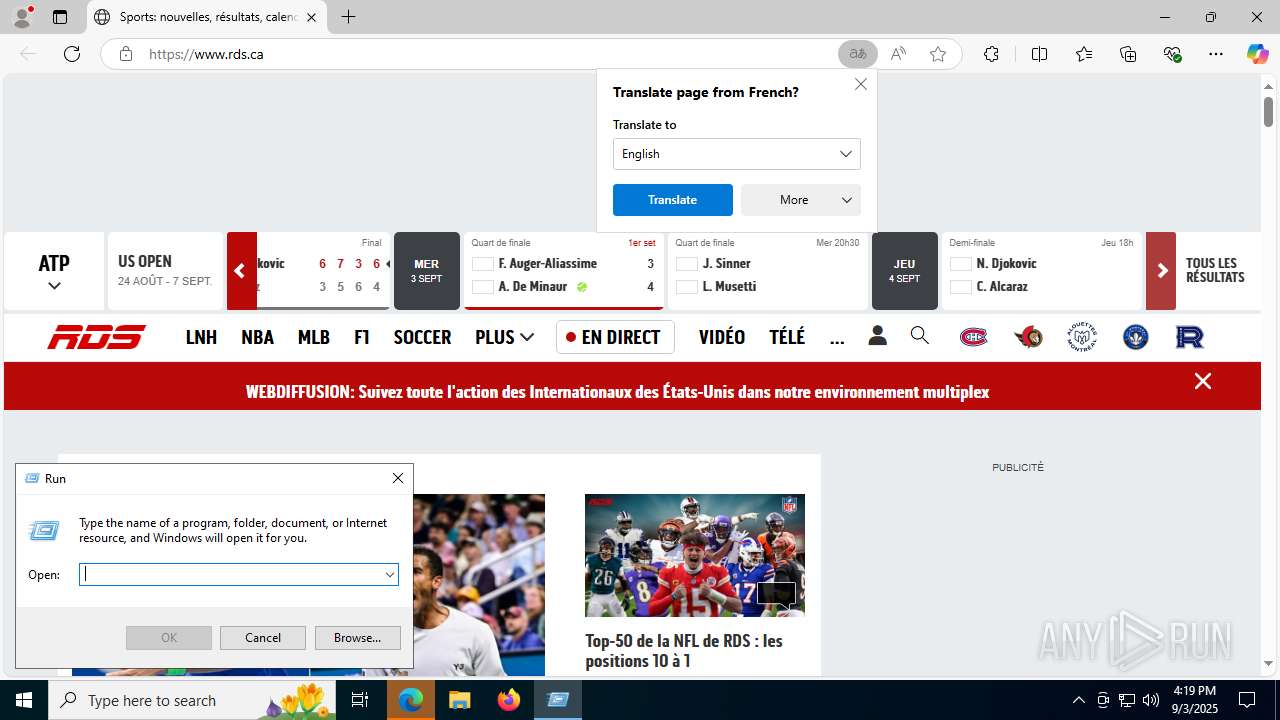
Task: Expand Run dialog history dropdown
Action: pyautogui.click(x=390, y=574)
